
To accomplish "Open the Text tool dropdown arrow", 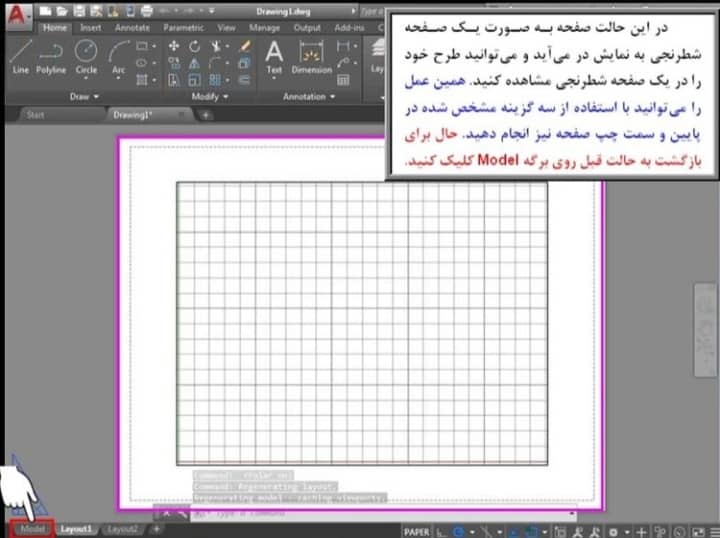I will click(x=274, y=78).
